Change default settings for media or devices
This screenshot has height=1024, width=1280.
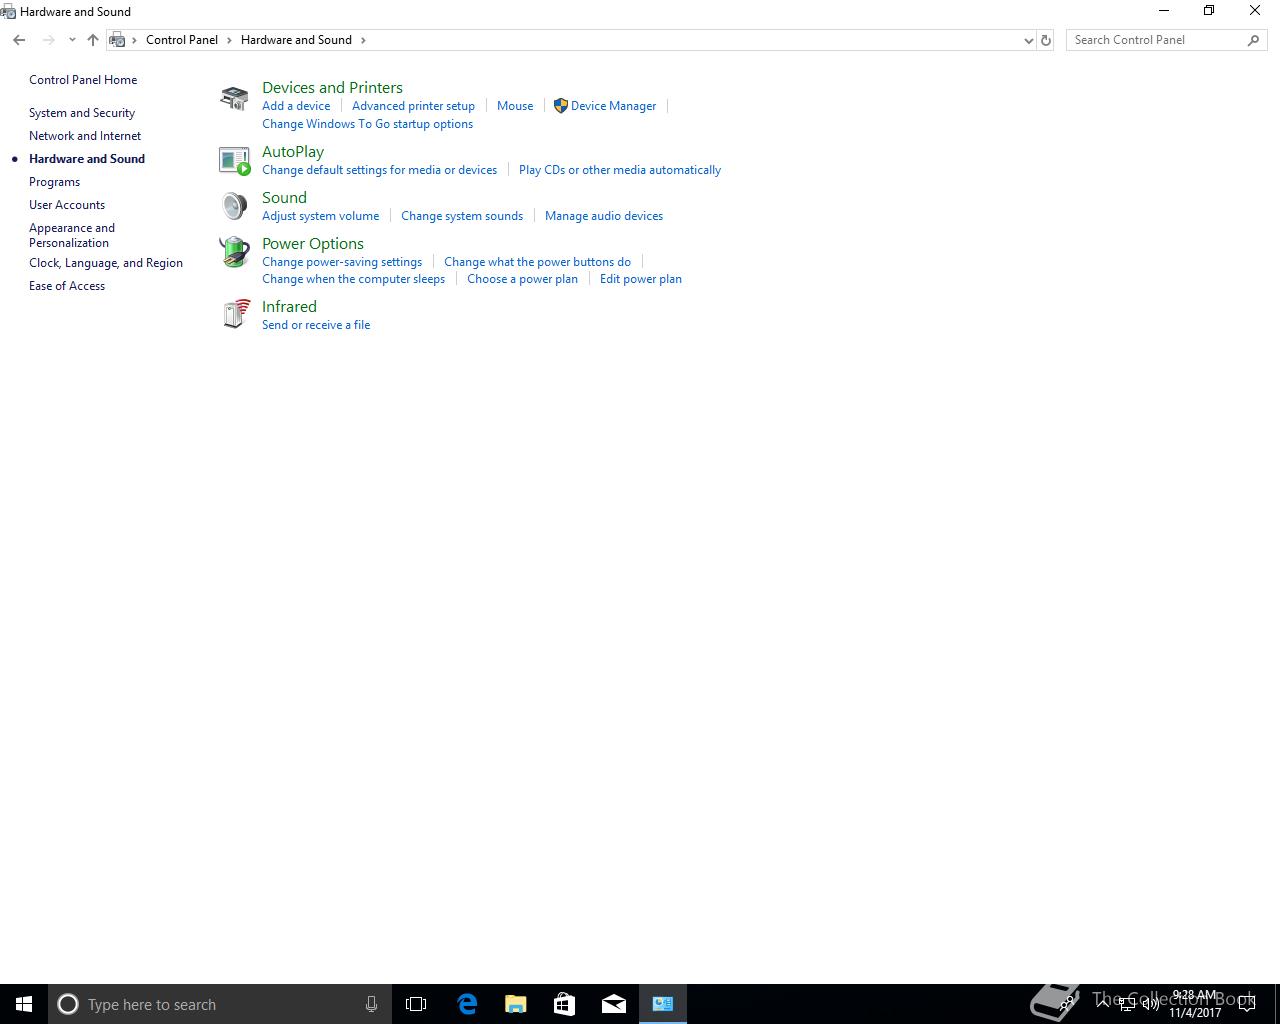(x=379, y=170)
